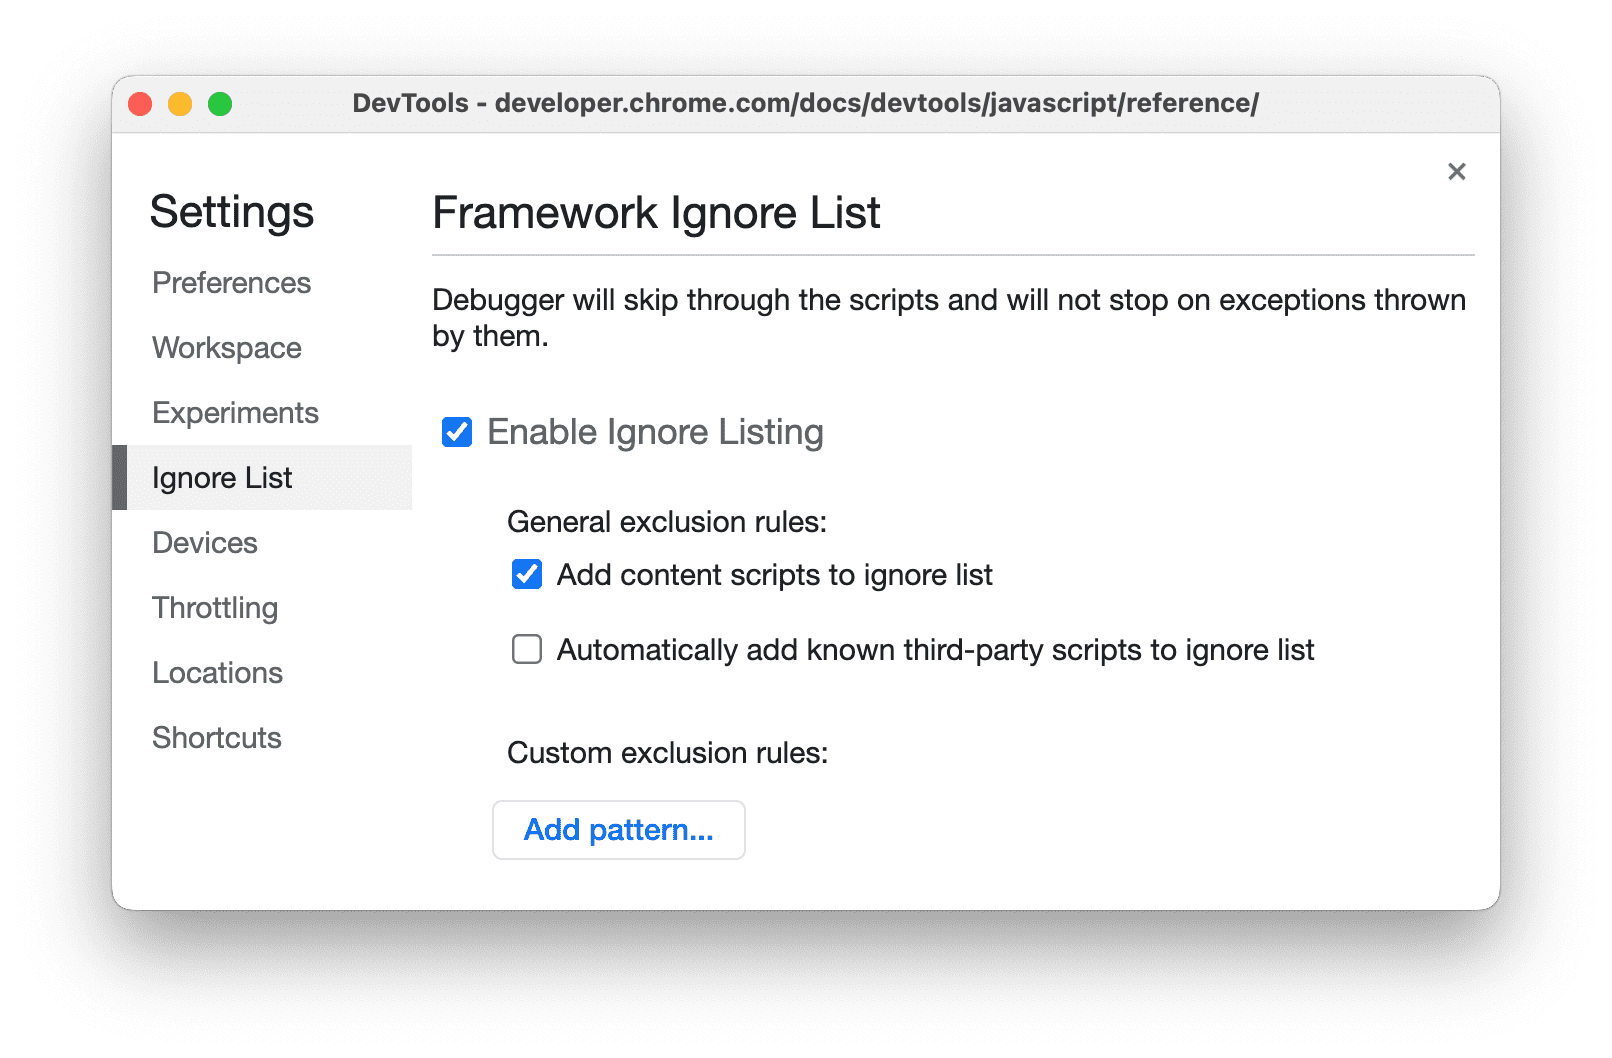Dismiss settings with the X icon
This screenshot has width=1612, height=1058.
point(1456,172)
